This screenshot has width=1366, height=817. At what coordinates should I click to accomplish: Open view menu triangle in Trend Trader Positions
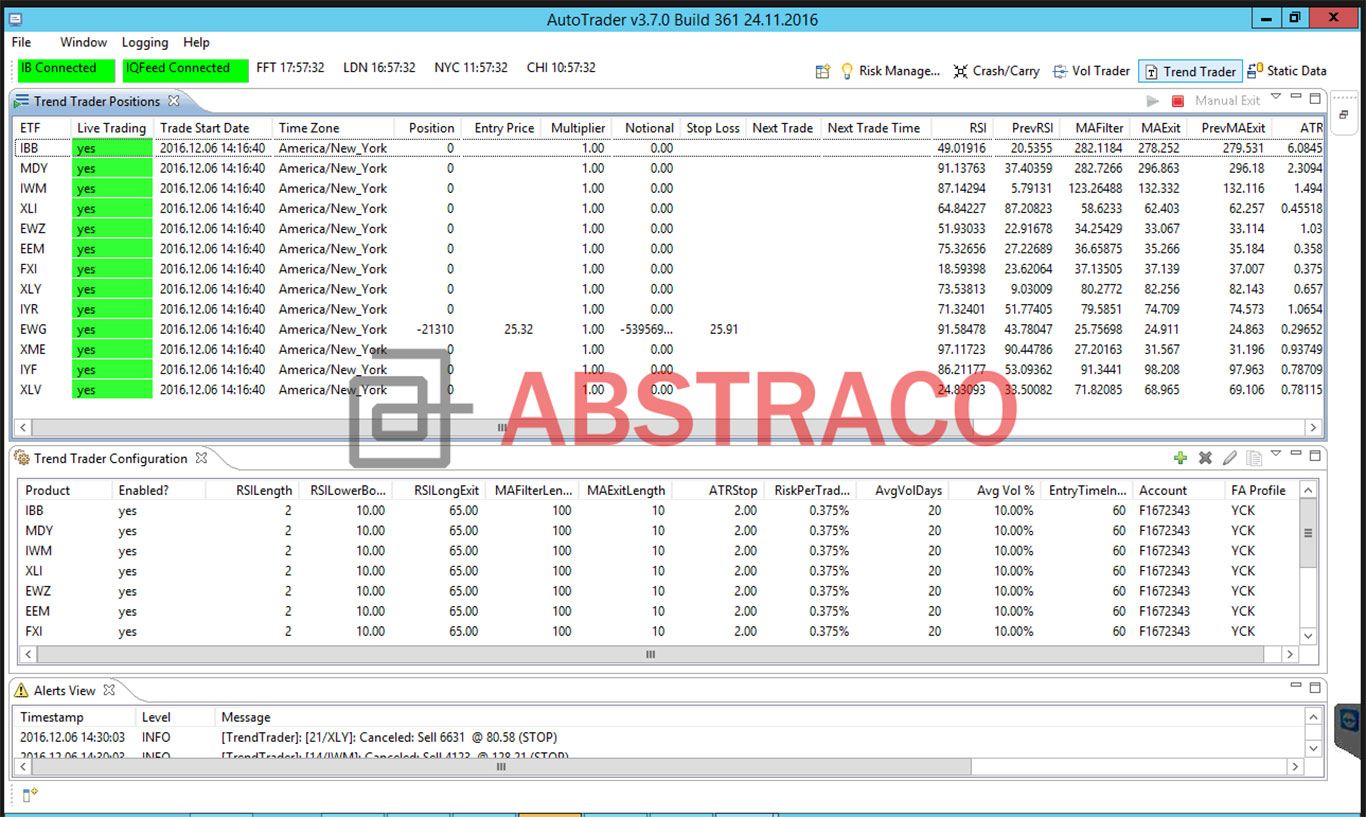click(1275, 98)
